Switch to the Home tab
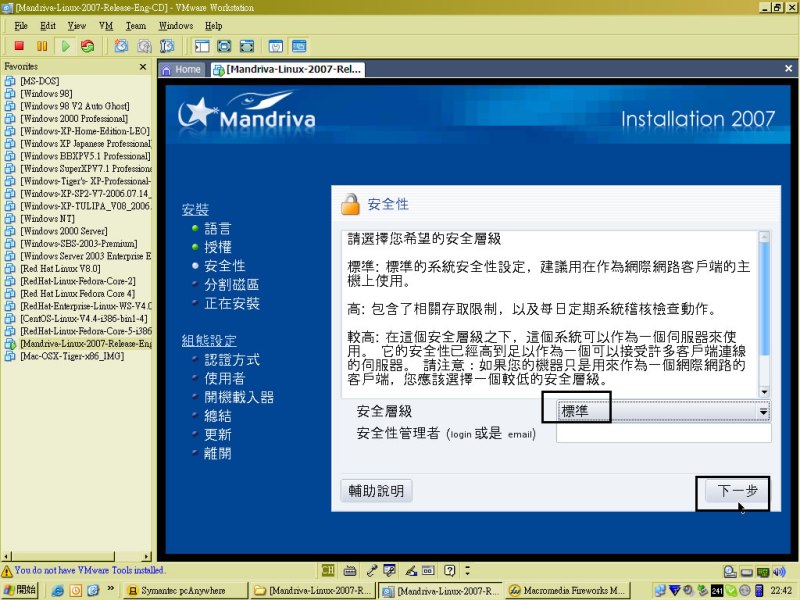 click(x=182, y=69)
